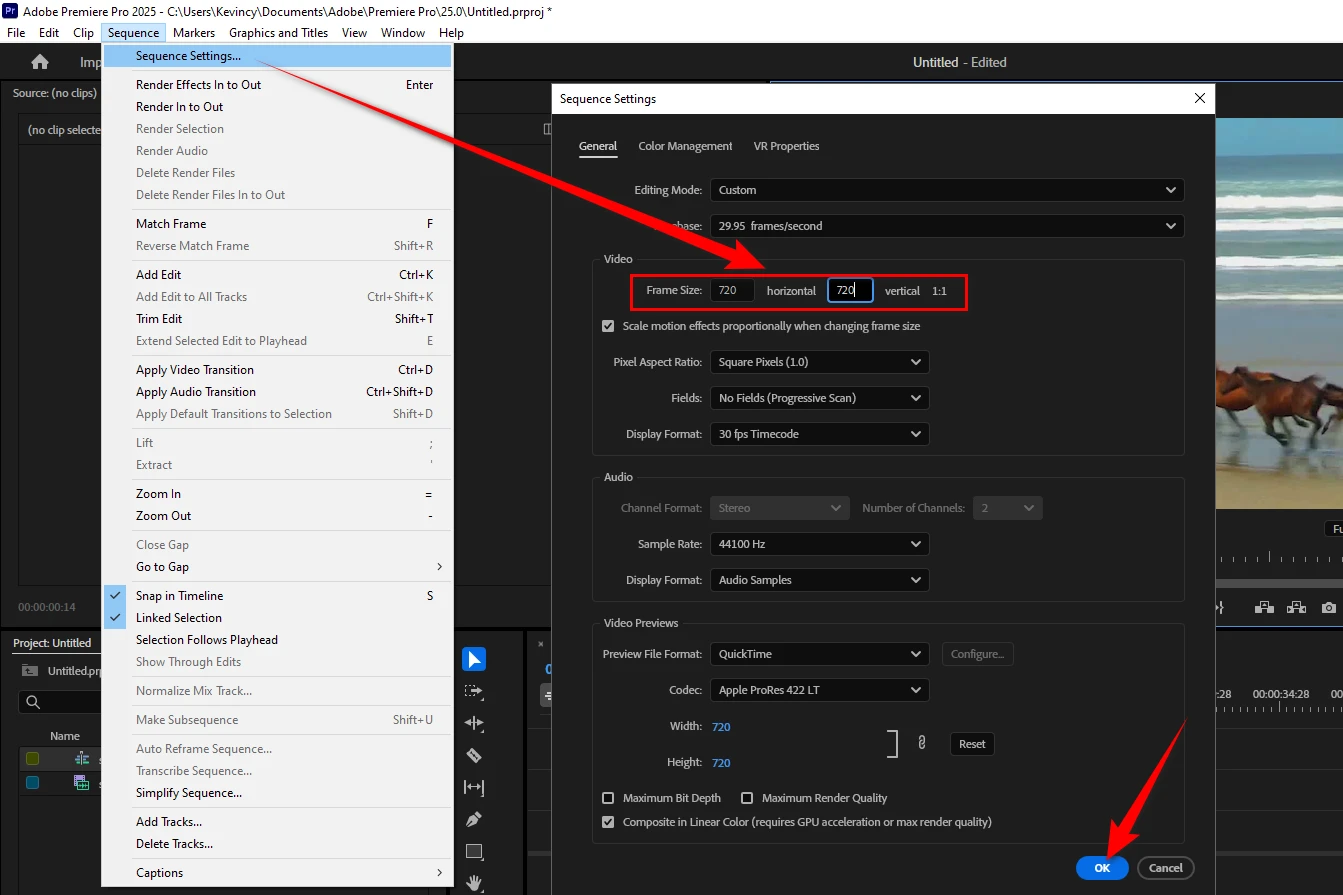Open the Clip menu
This screenshot has height=895, width=1343.
(83, 33)
